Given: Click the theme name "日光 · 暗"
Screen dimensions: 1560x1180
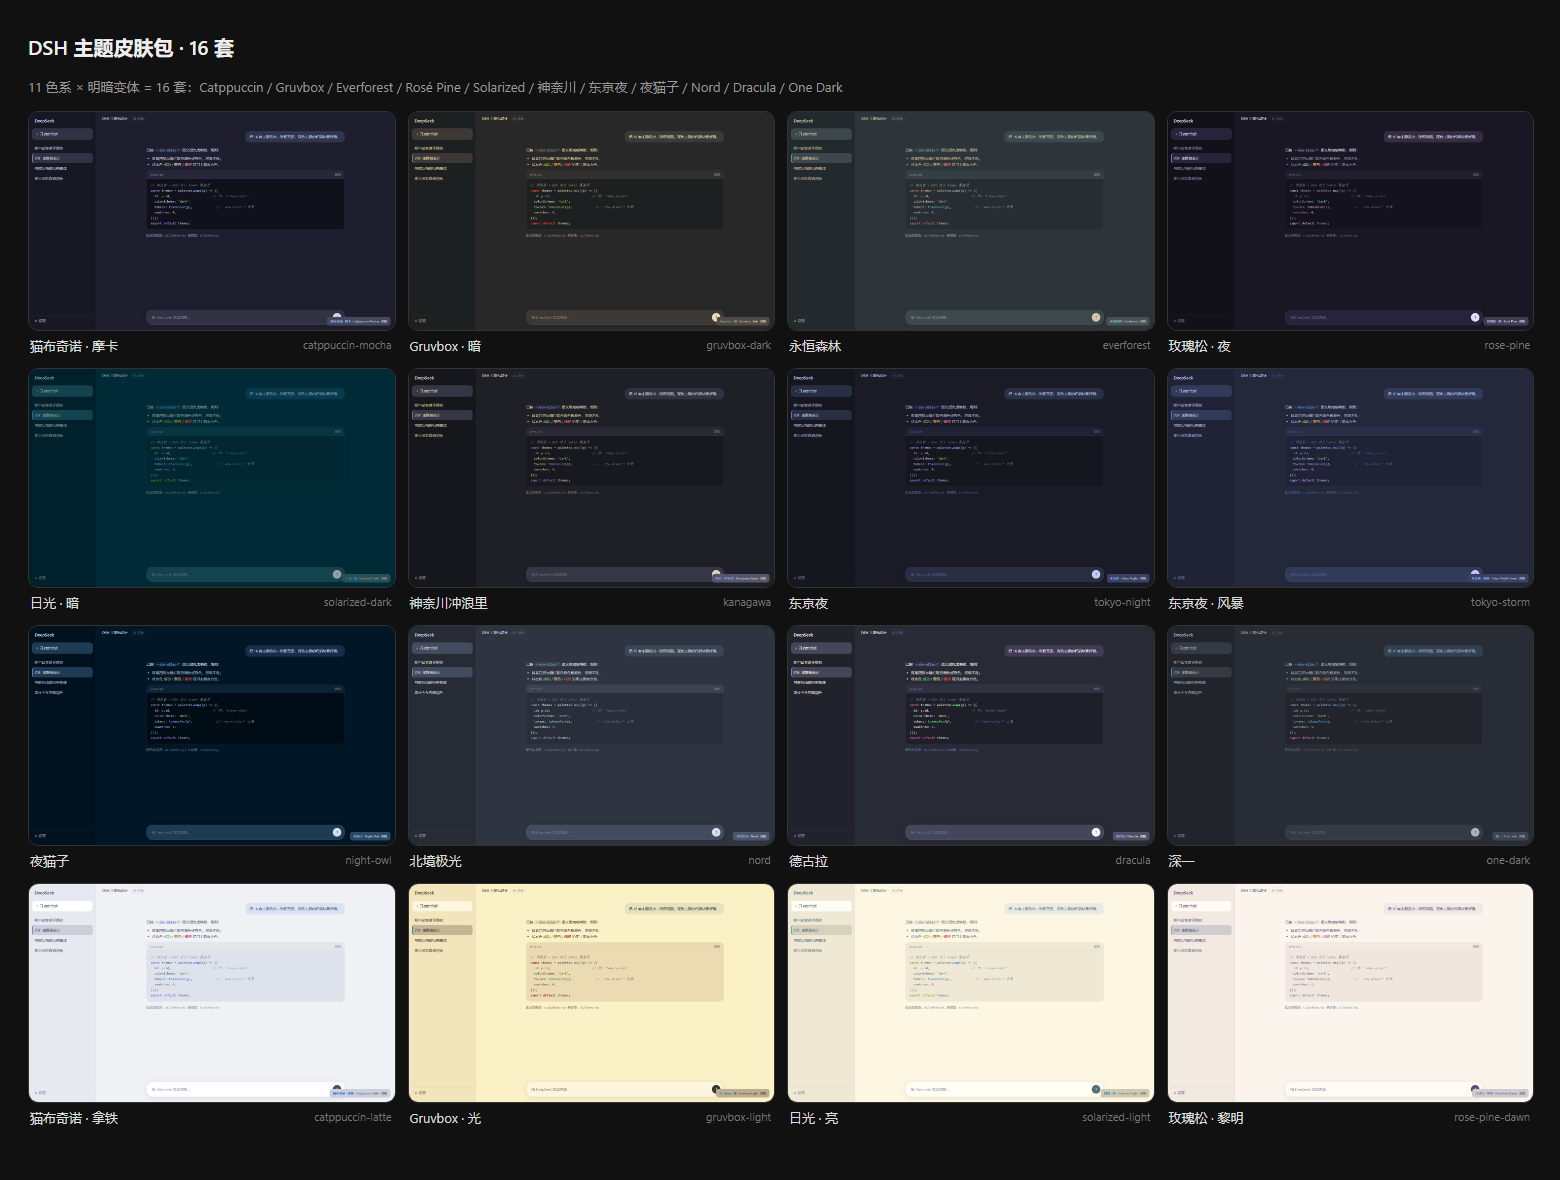Looking at the screenshot, I should tap(55, 603).
